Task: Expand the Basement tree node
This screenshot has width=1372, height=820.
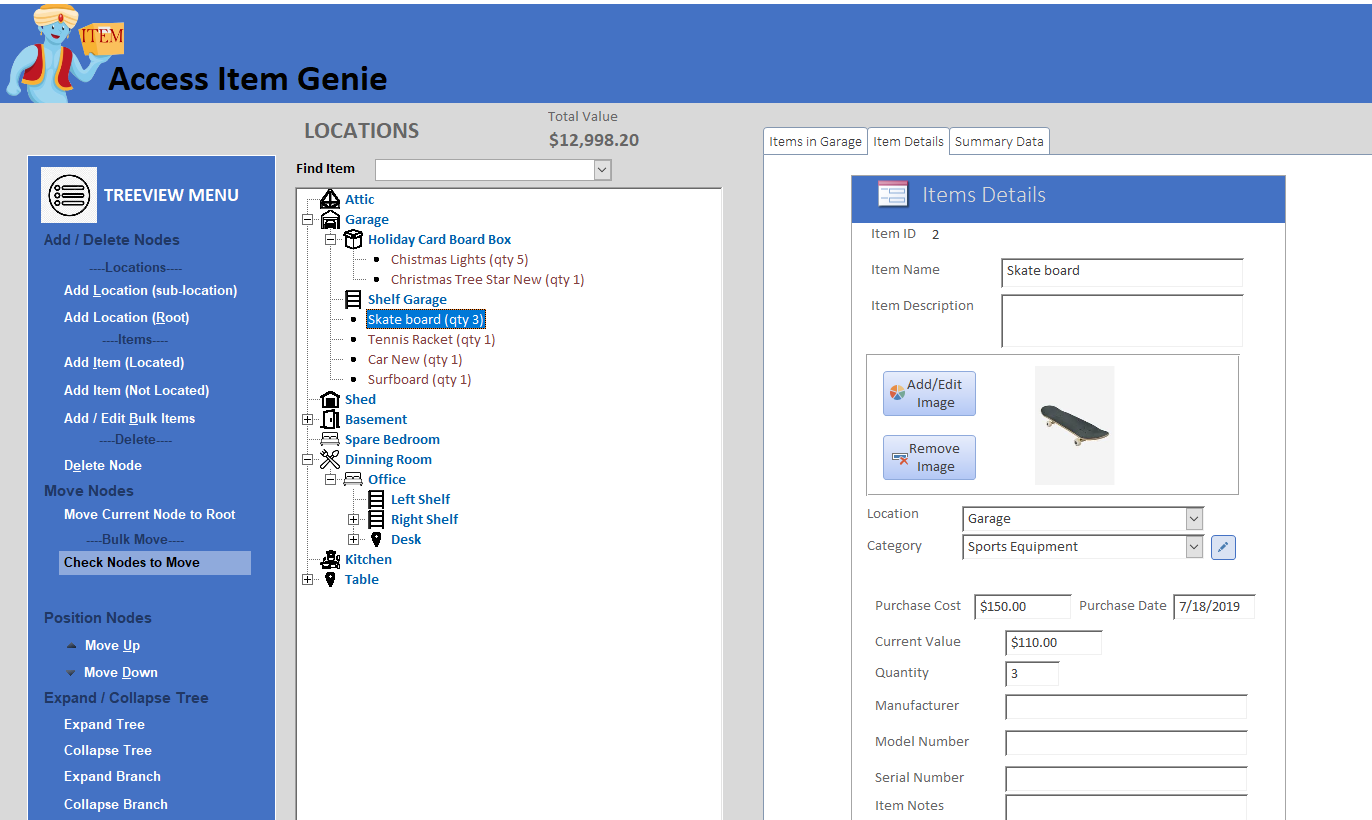Action: [308, 419]
